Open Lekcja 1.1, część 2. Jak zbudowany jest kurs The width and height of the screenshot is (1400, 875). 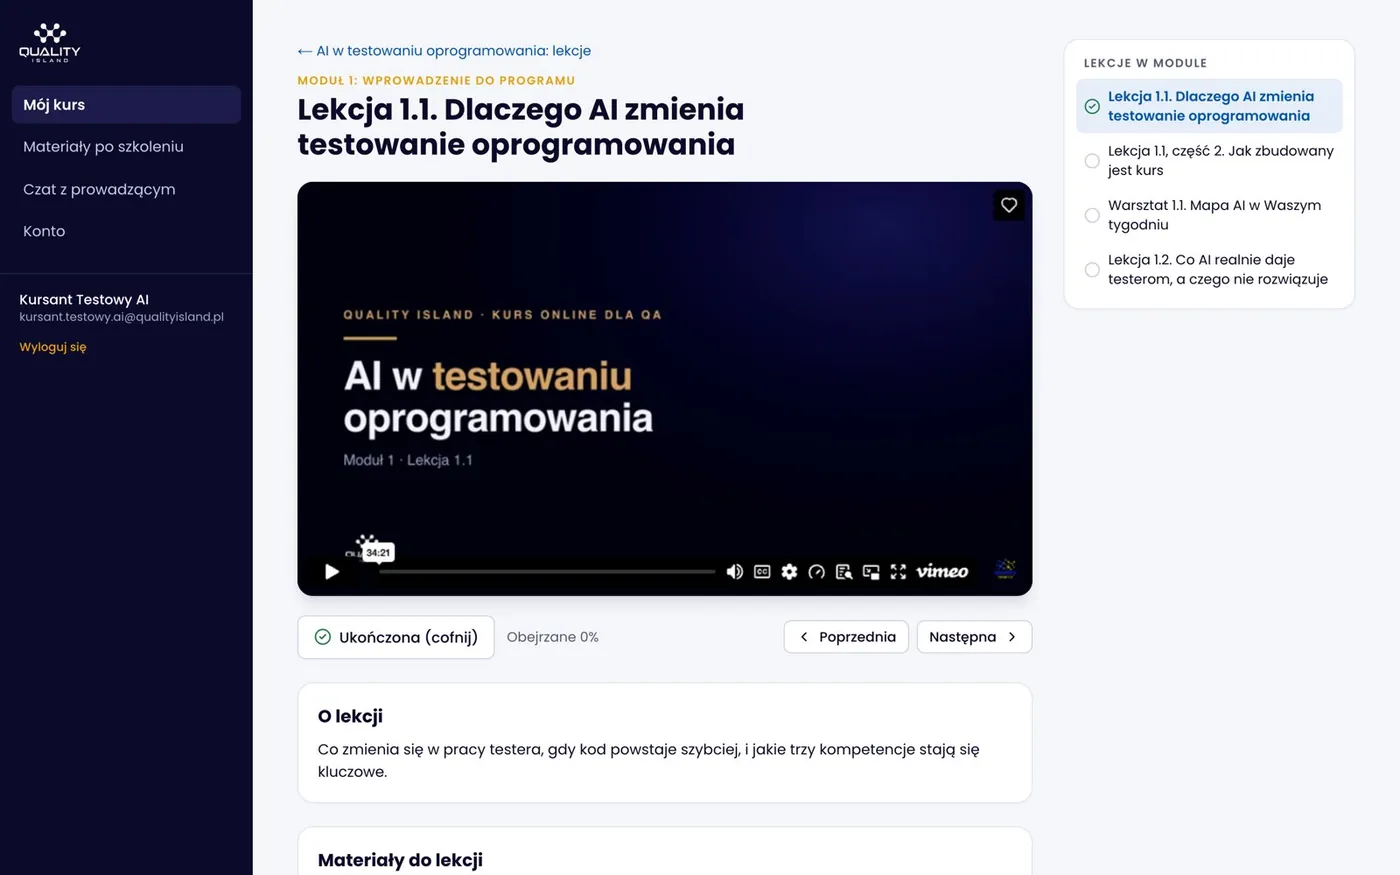pyautogui.click(x=1209, y=160)
